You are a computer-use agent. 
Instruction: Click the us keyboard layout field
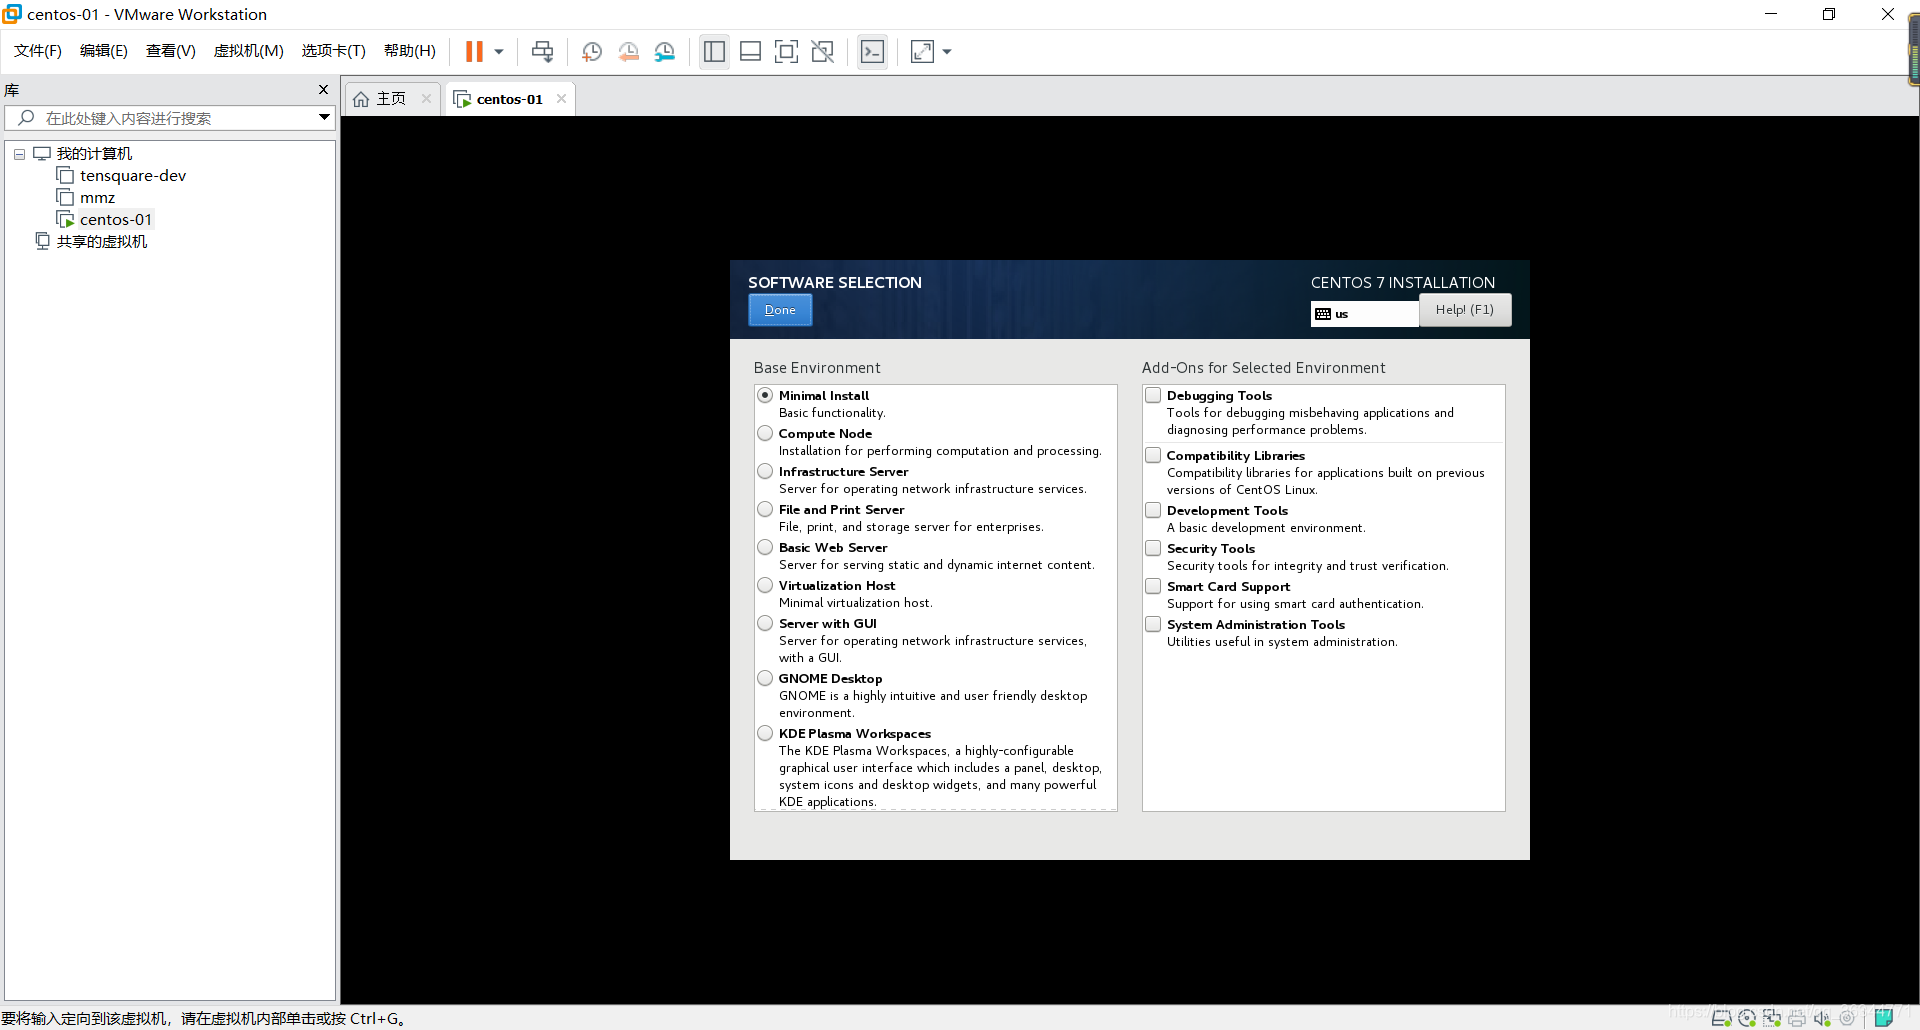[x=1365, y=314]
